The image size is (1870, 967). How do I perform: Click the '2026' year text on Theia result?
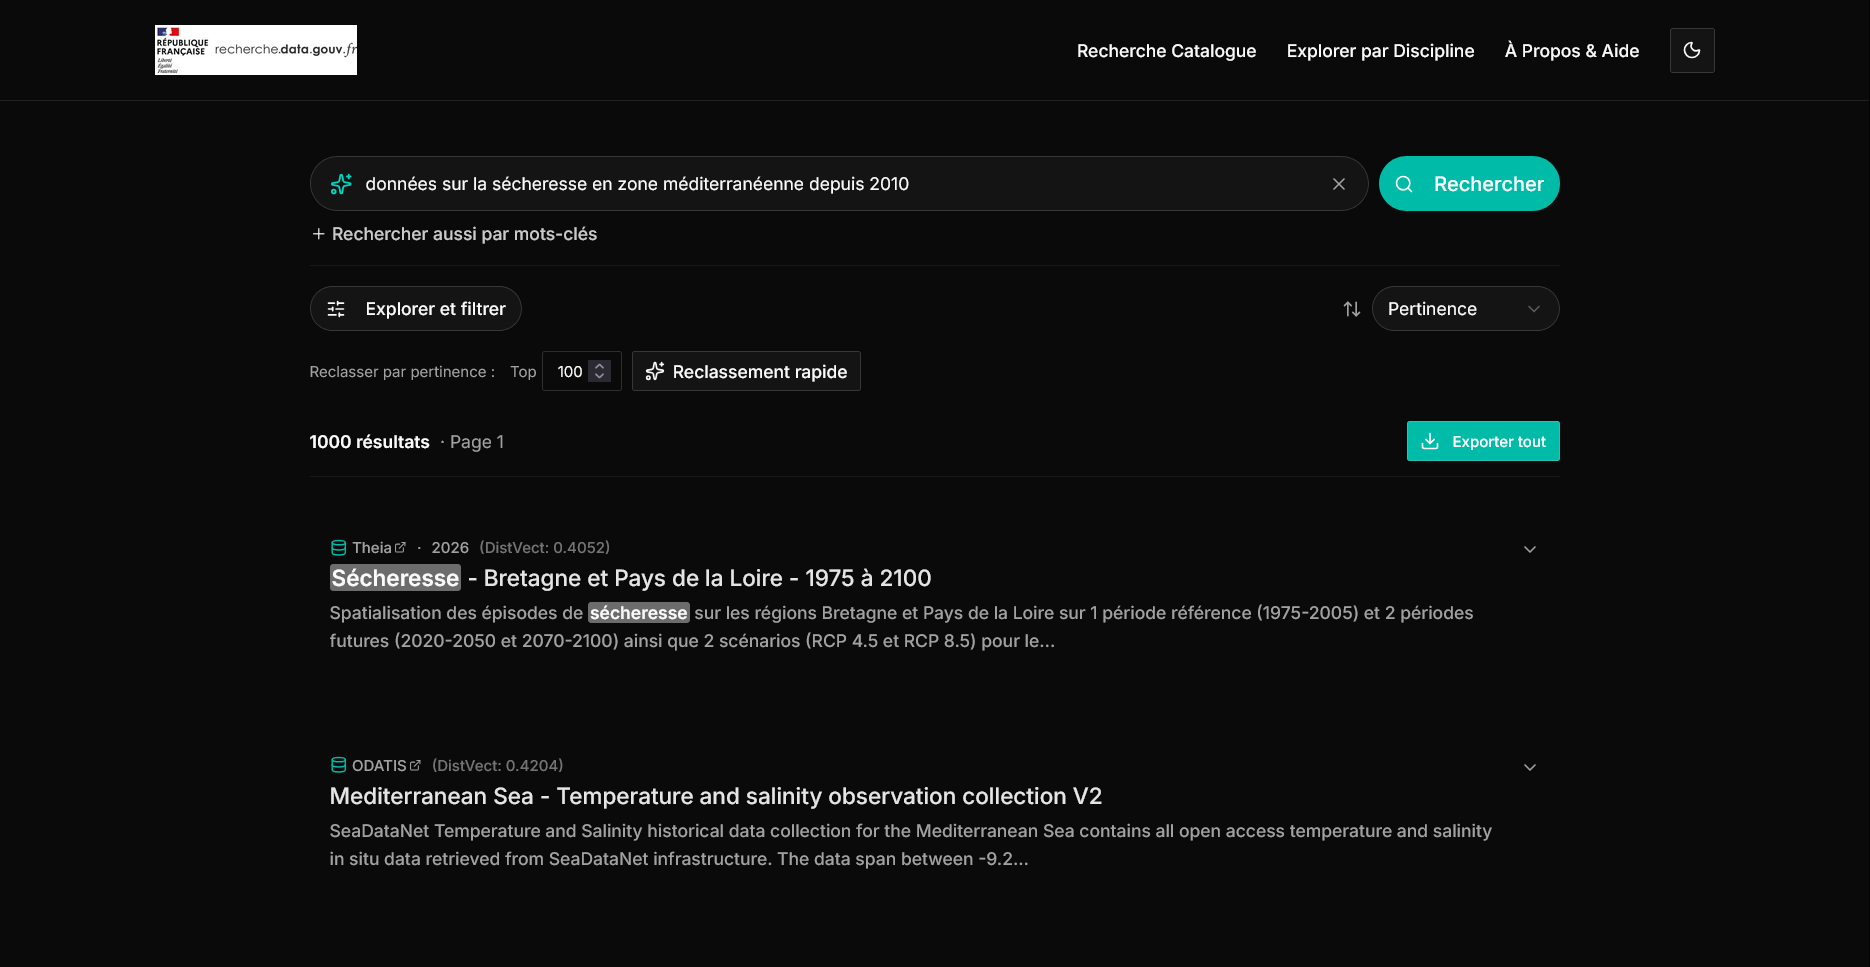450,548
